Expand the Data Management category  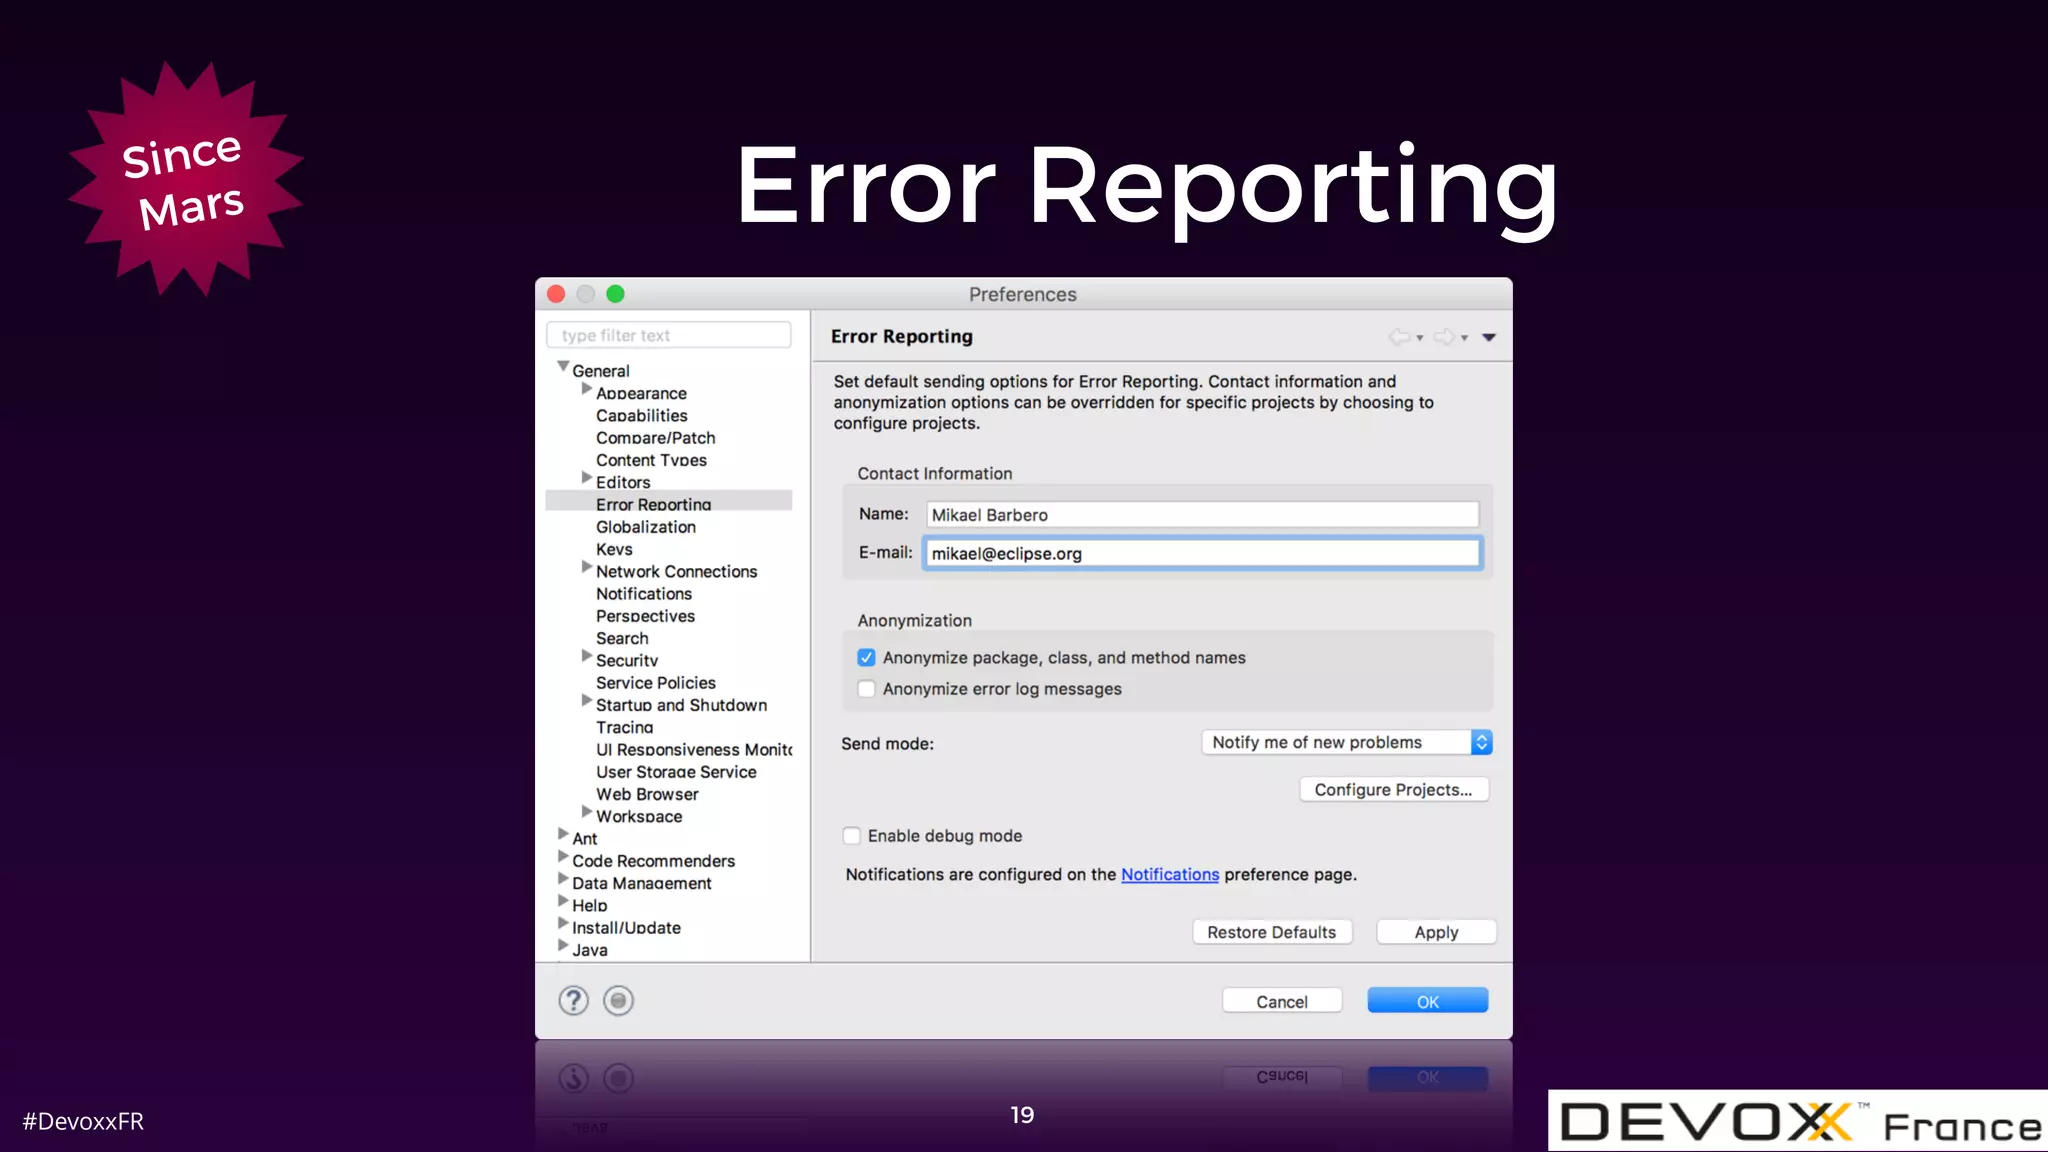(563, 879)
